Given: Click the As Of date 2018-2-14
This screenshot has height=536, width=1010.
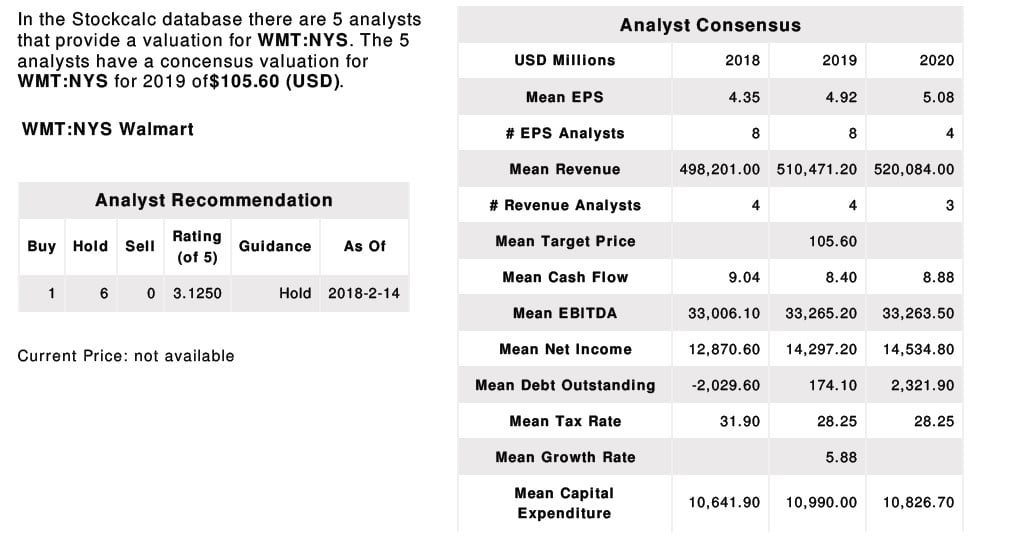Looking at the screenshot, I should [x=364, y=293].
